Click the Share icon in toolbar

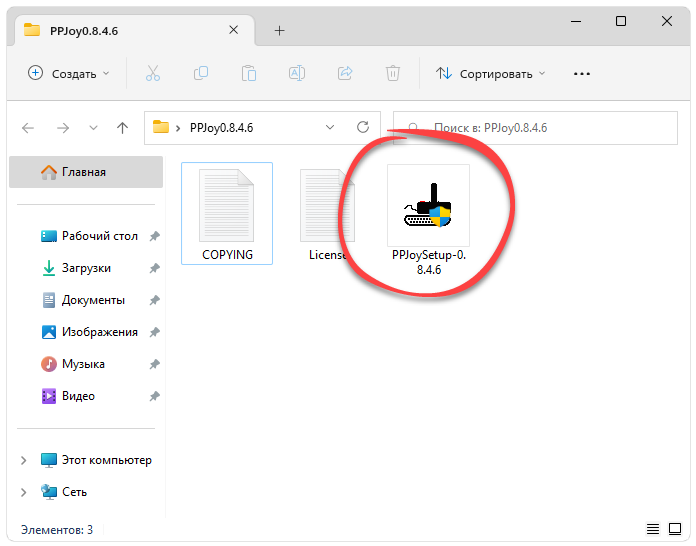tap(345, 73)
